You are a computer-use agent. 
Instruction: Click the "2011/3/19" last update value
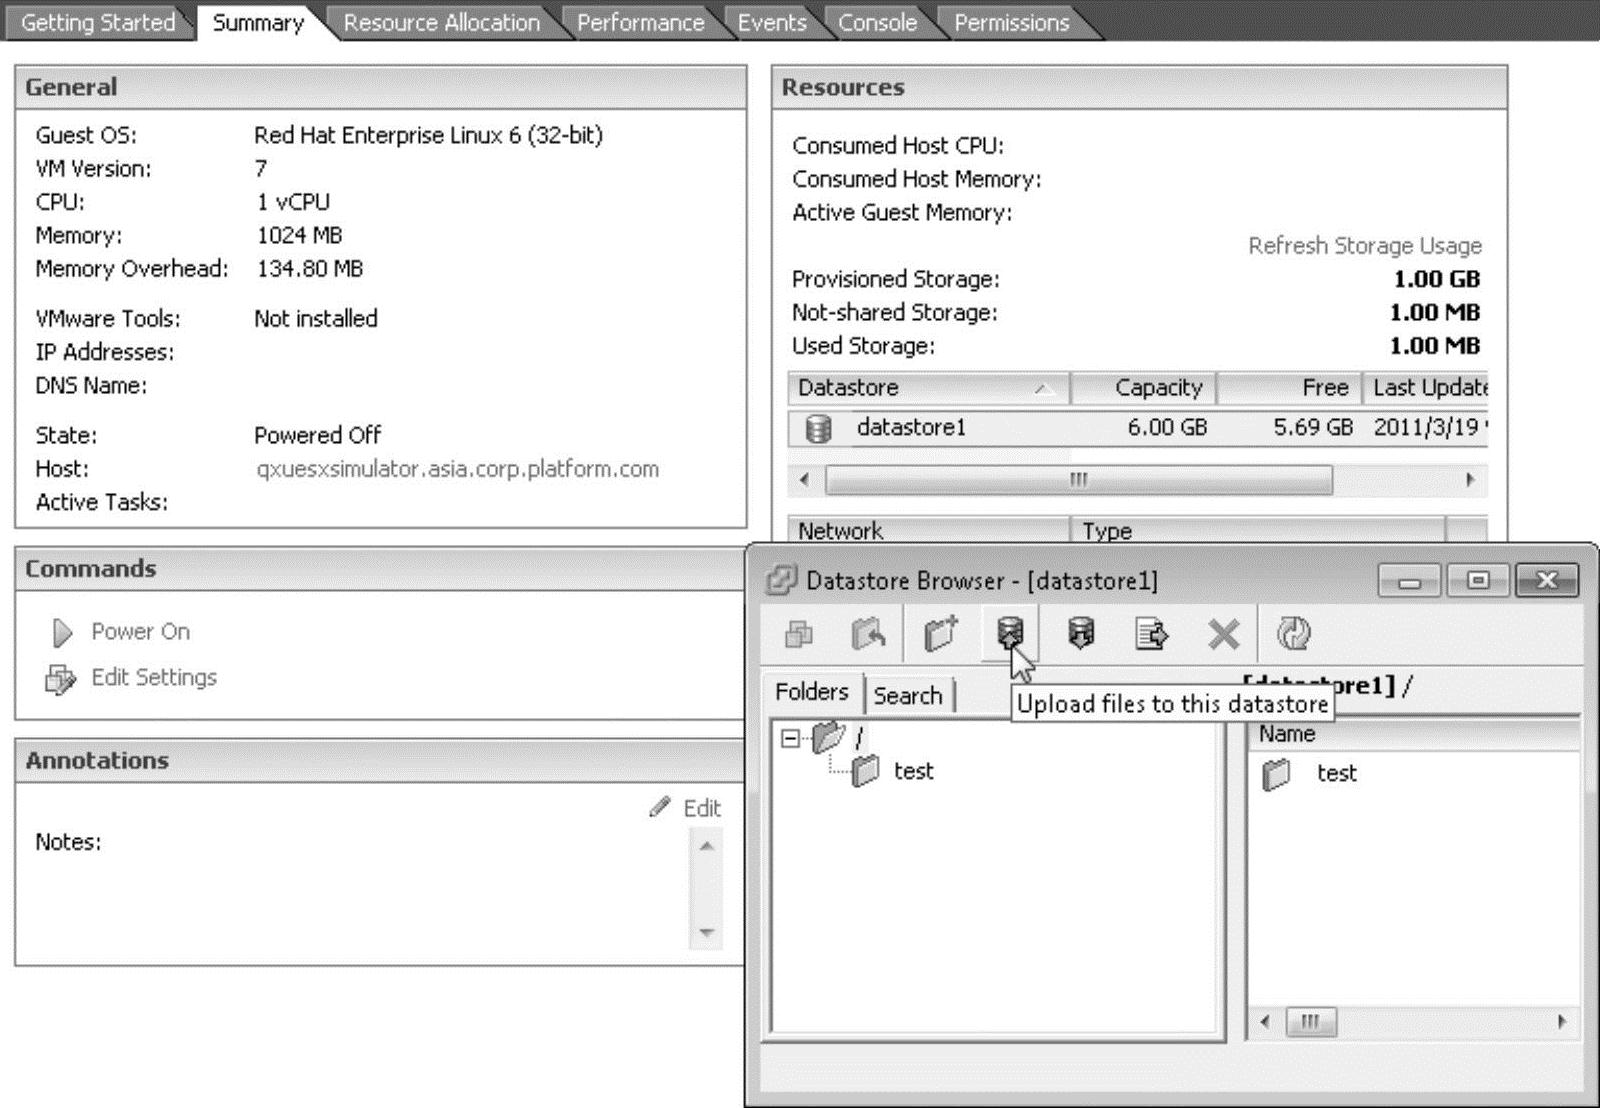pos(1426,428)
